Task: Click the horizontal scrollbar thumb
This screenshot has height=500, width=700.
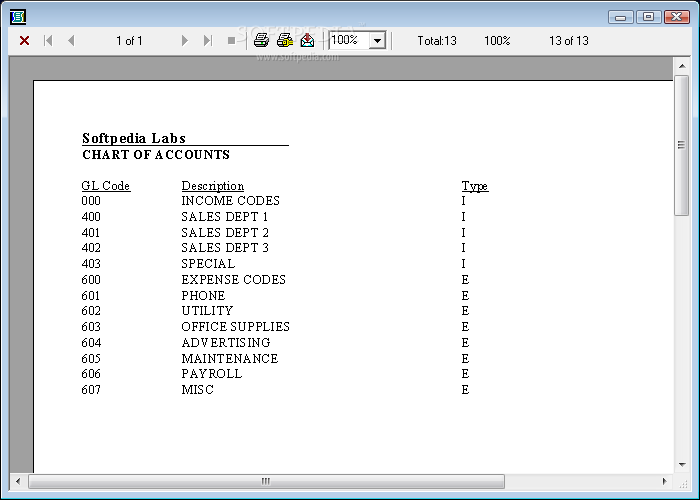Action: (x=266, y=482)
